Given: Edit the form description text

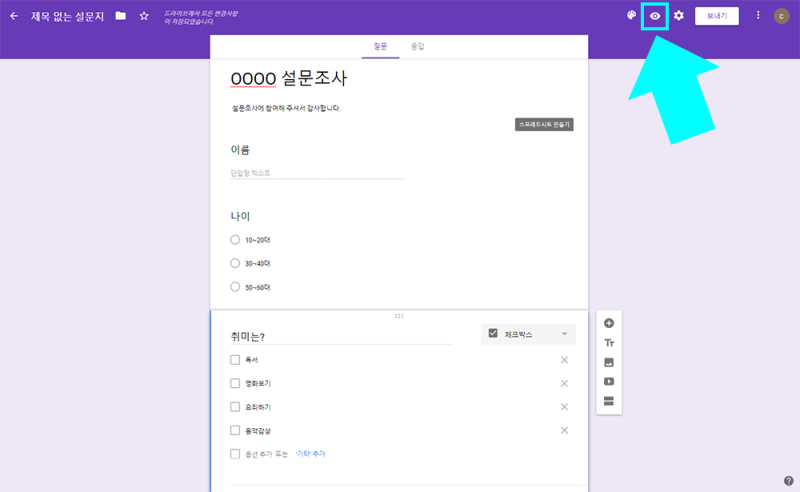Looking at the screenshot, I should pos(286,108).
